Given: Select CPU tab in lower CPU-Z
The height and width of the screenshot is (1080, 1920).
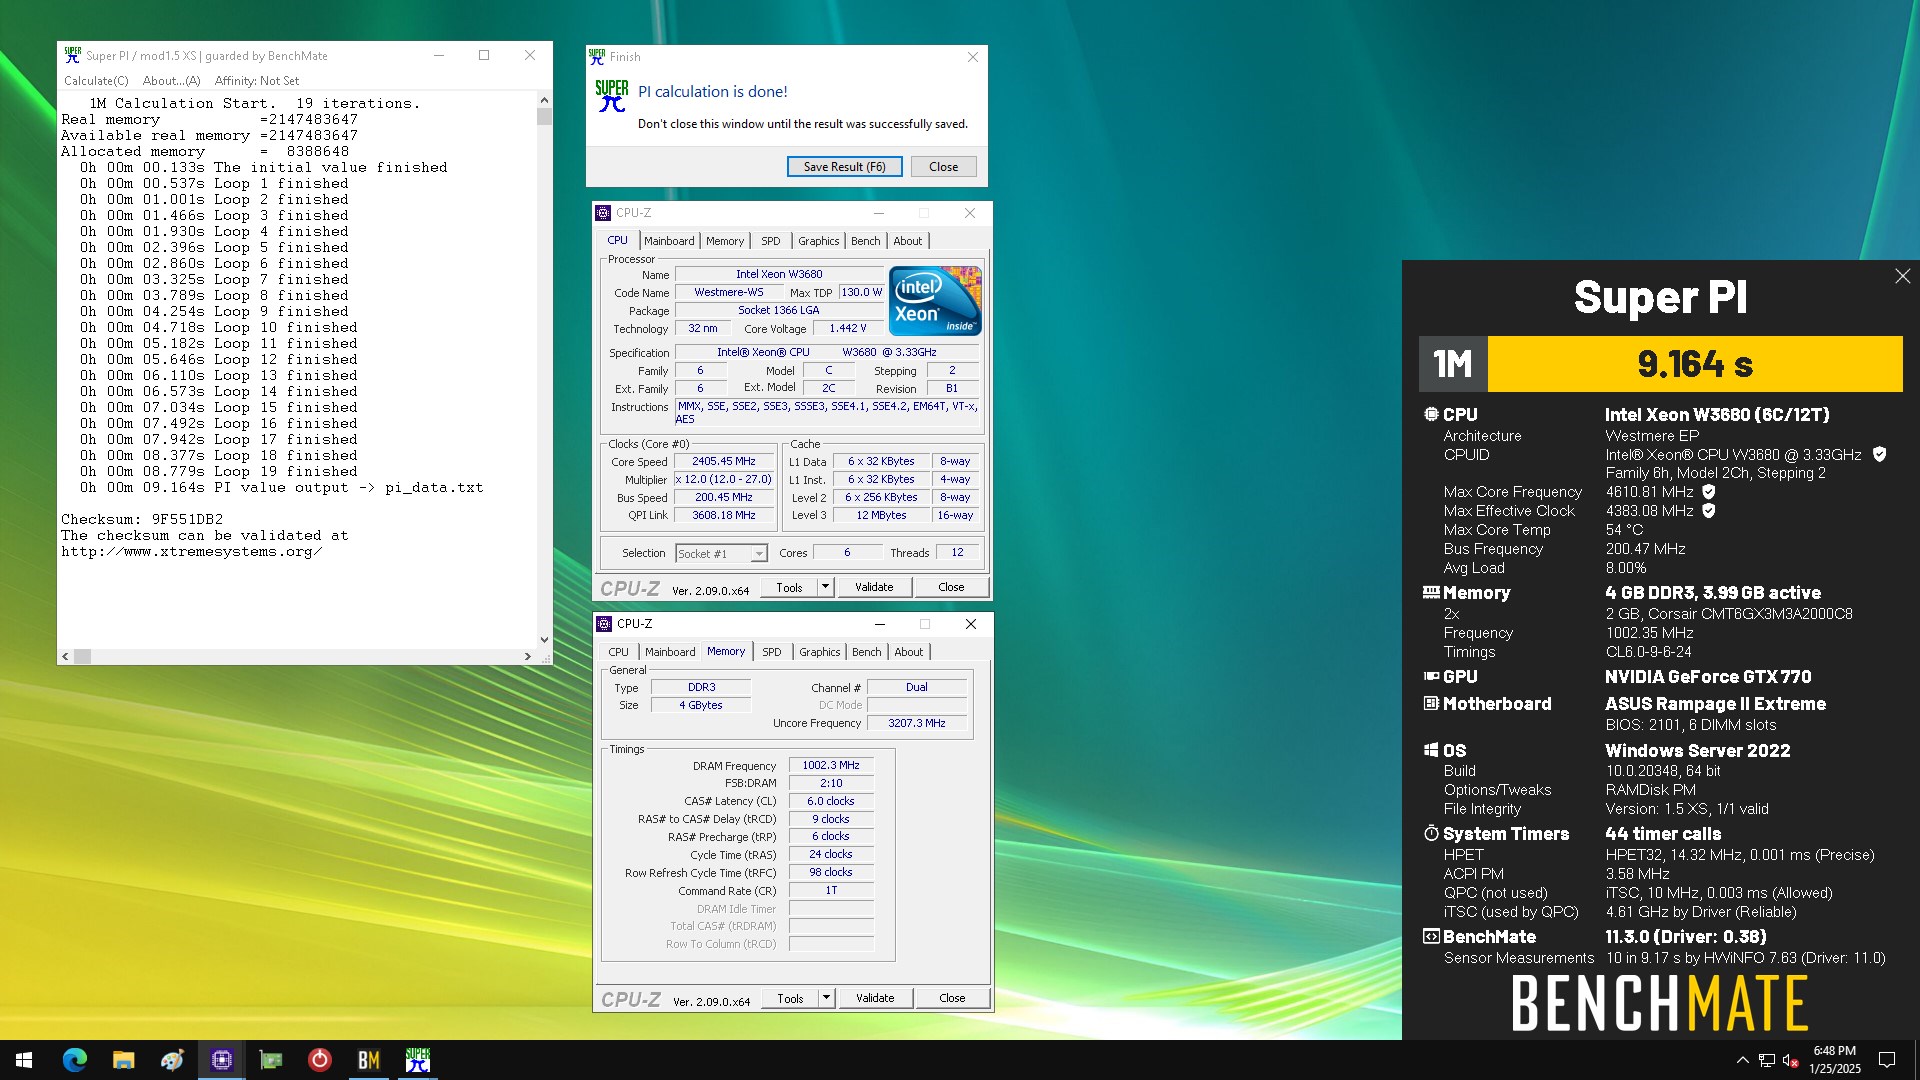Looking at the screenshot, I should click(x=619, y=652).
